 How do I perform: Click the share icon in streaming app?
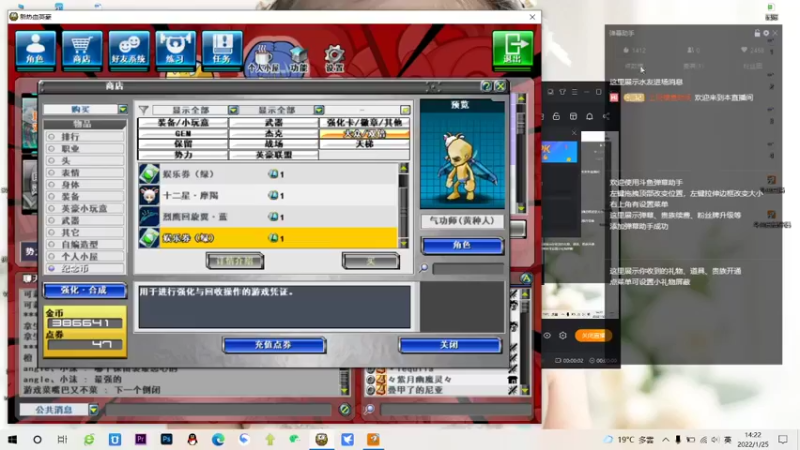[606, 116]
